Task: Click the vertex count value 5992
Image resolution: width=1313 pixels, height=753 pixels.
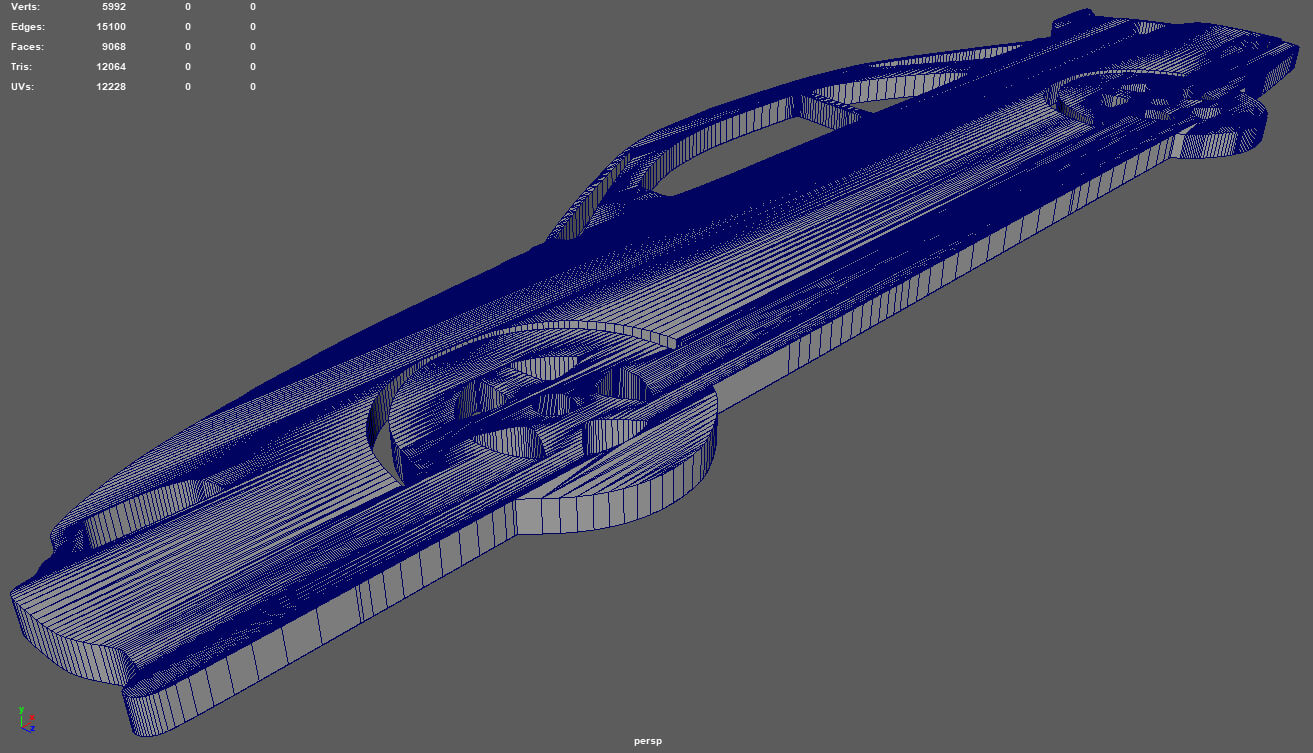Action: click(113, 7)
